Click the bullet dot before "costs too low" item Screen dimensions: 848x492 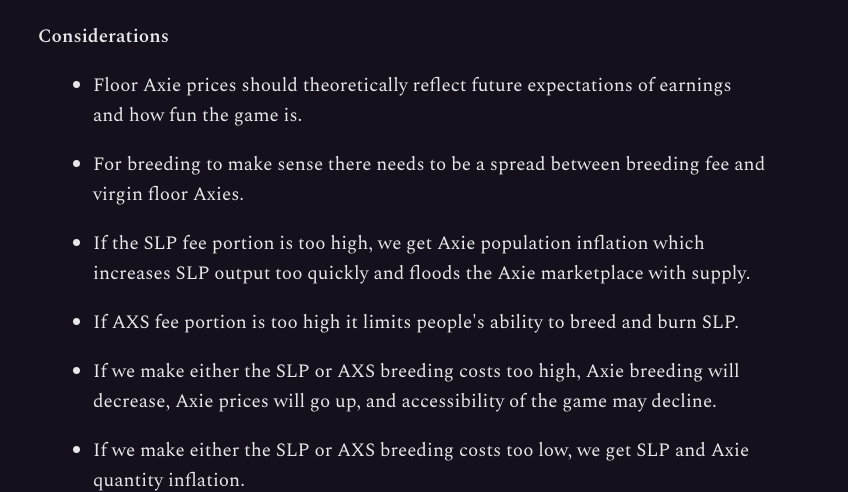77,450
